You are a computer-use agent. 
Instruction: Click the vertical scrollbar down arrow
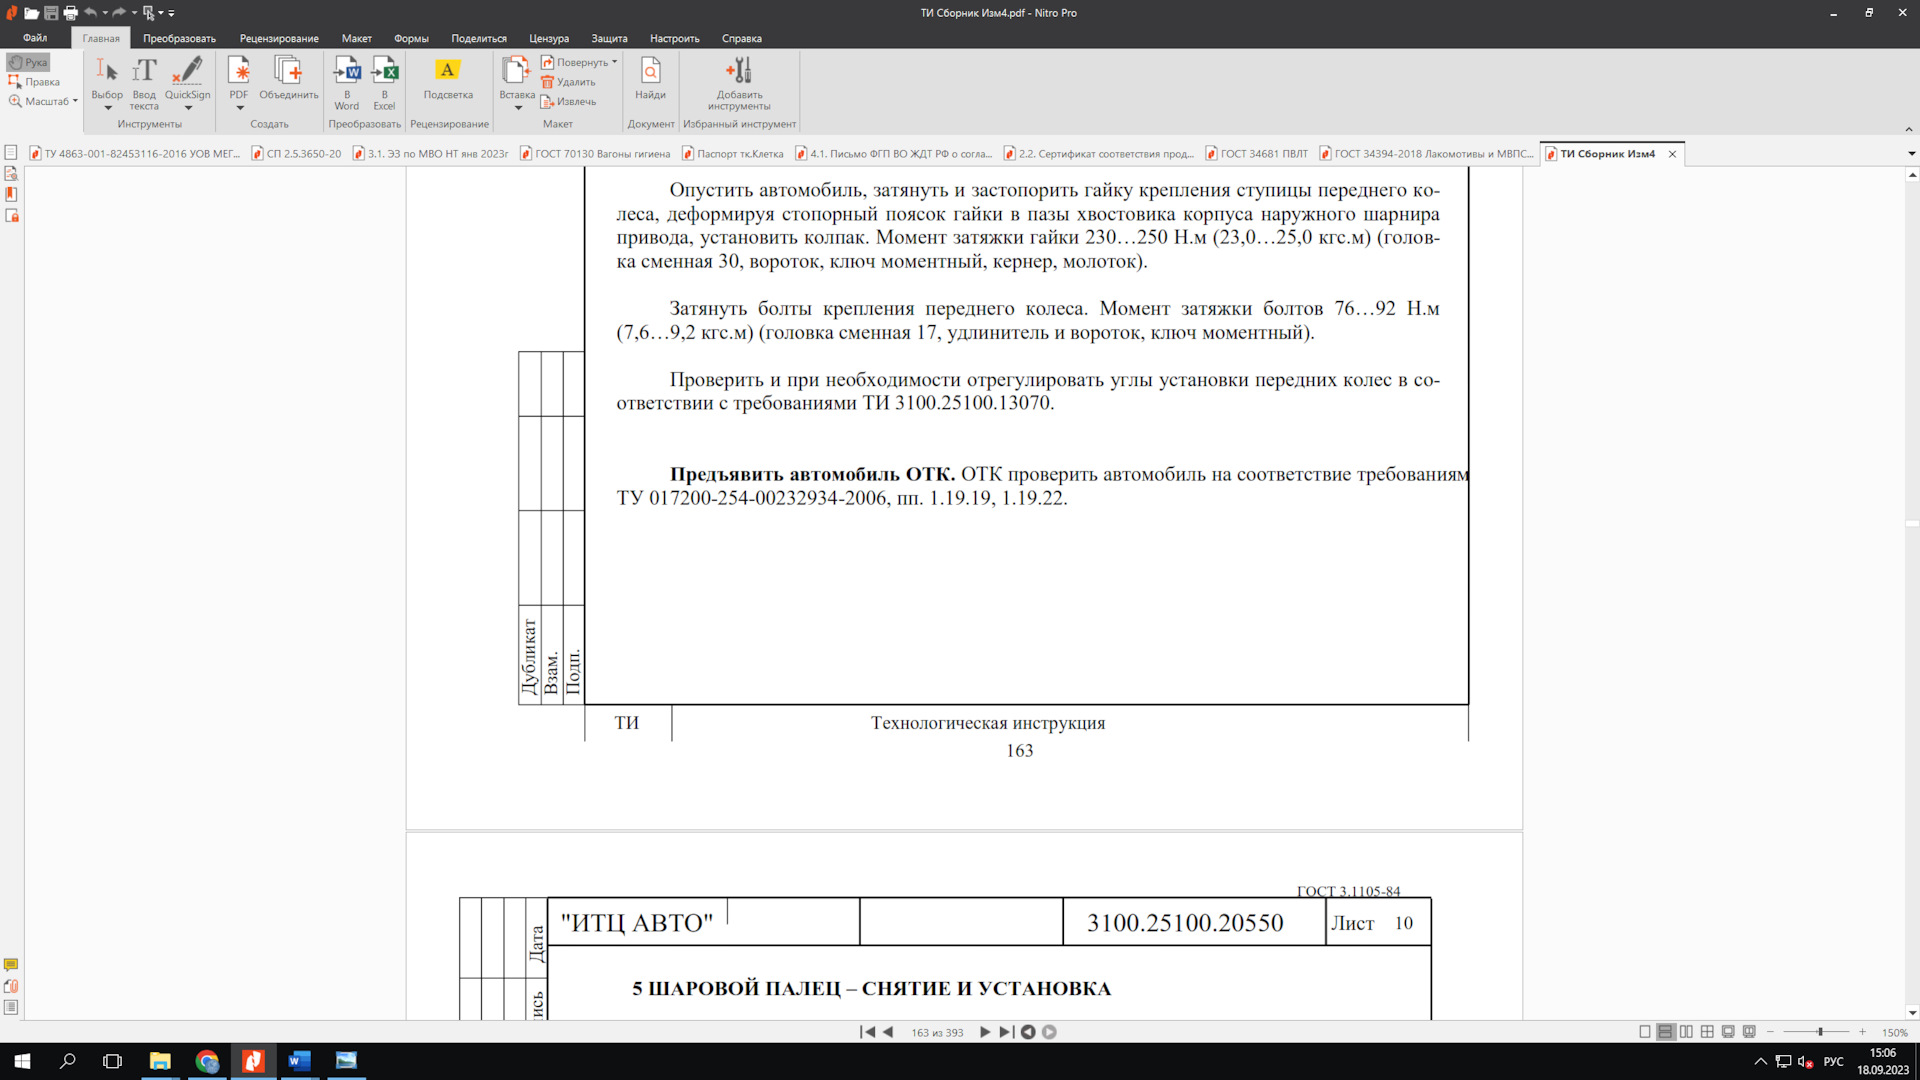coord(1912,1012)
